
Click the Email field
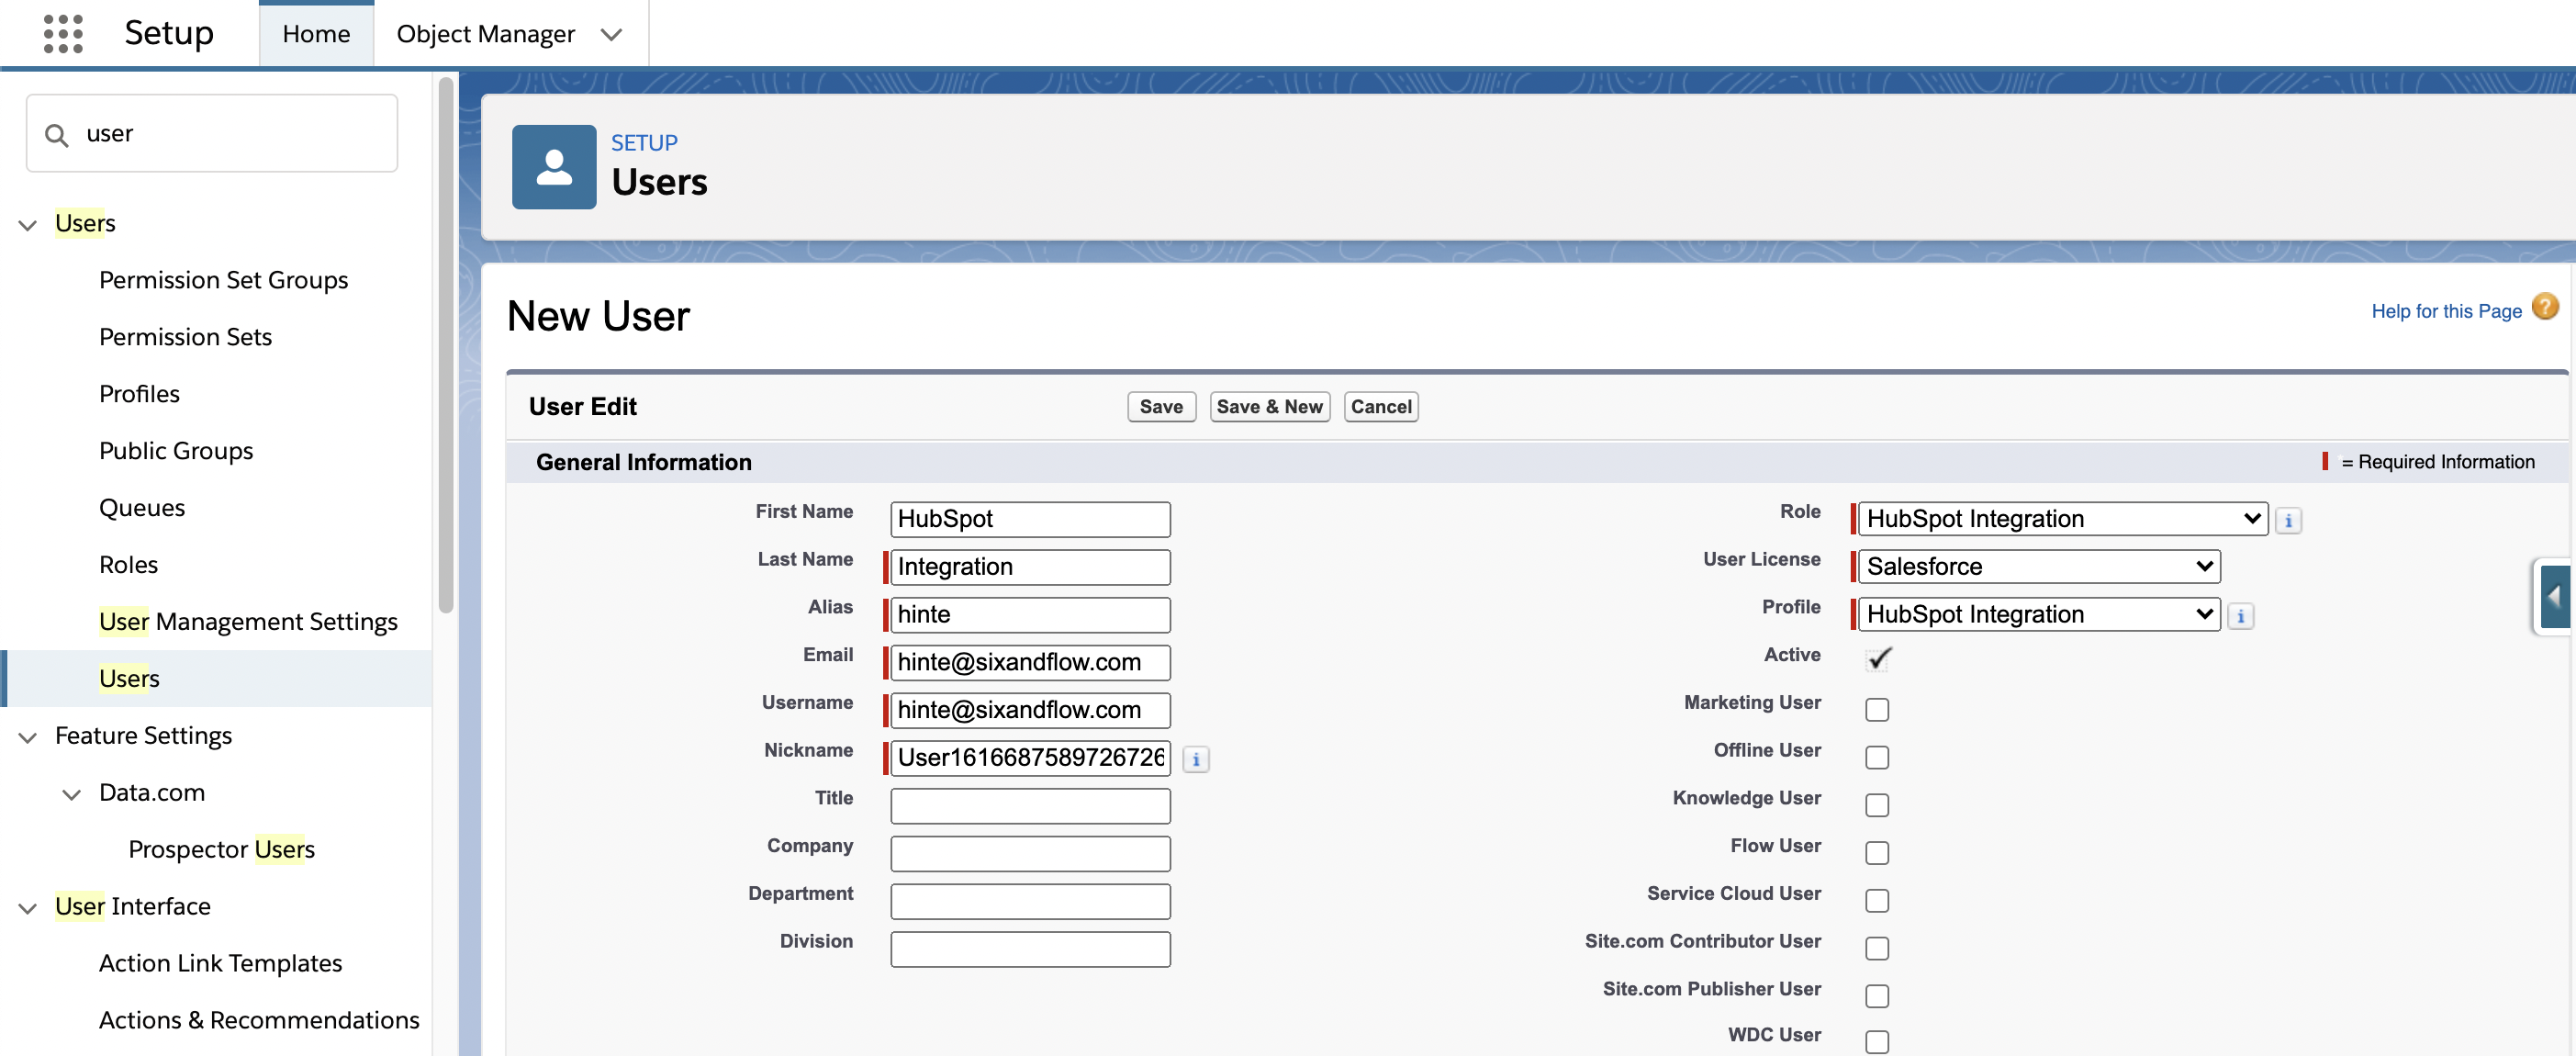pos(1030,663)
